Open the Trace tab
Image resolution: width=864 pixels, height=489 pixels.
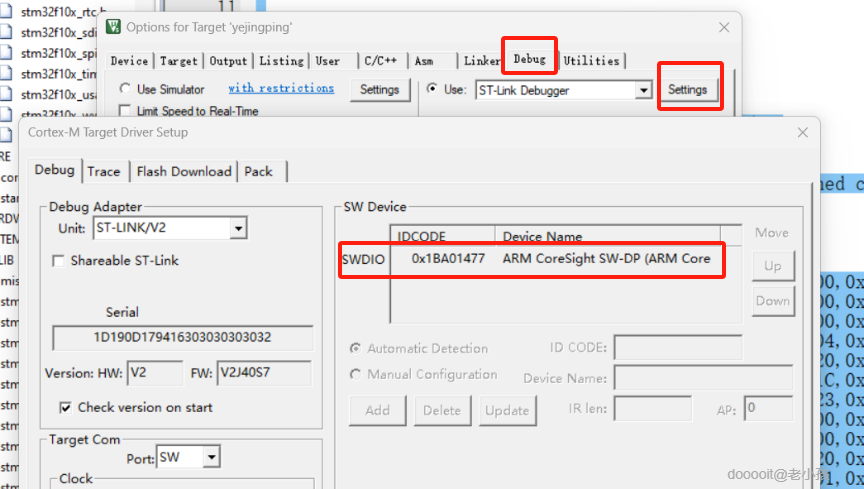click(104, 171)
